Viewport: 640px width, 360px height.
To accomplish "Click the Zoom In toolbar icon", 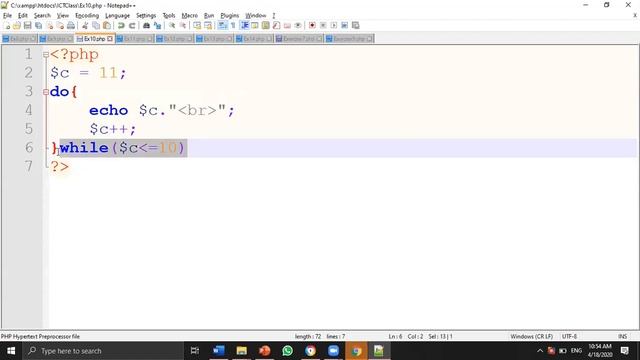I will click(172, 25).
